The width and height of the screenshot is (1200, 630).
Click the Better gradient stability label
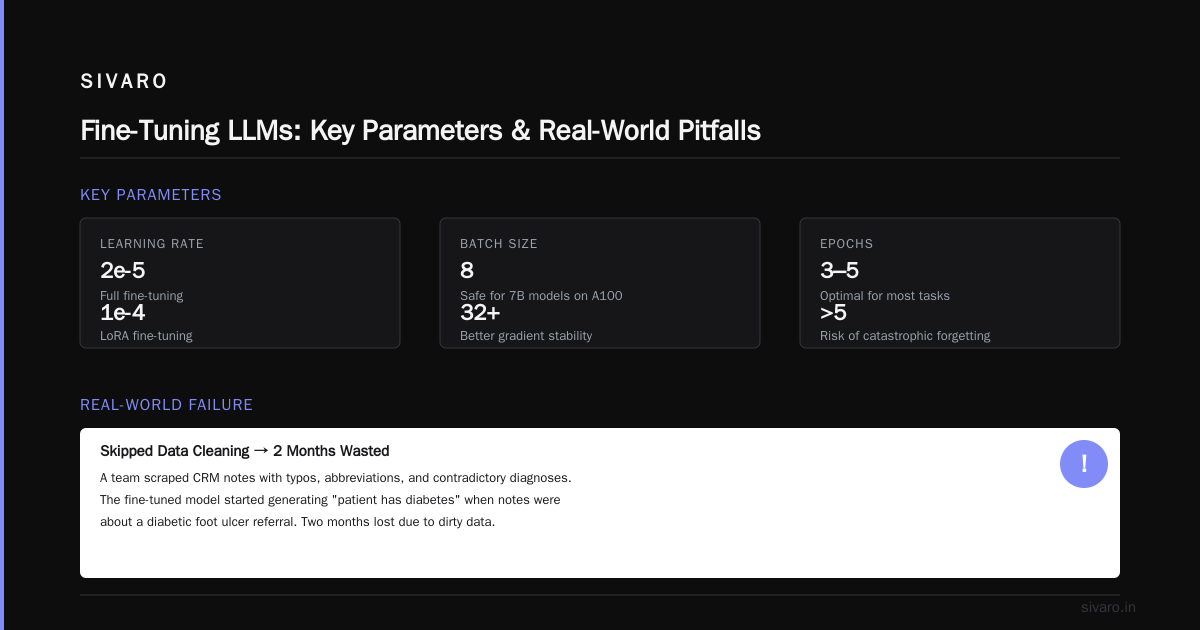(526, 336)
